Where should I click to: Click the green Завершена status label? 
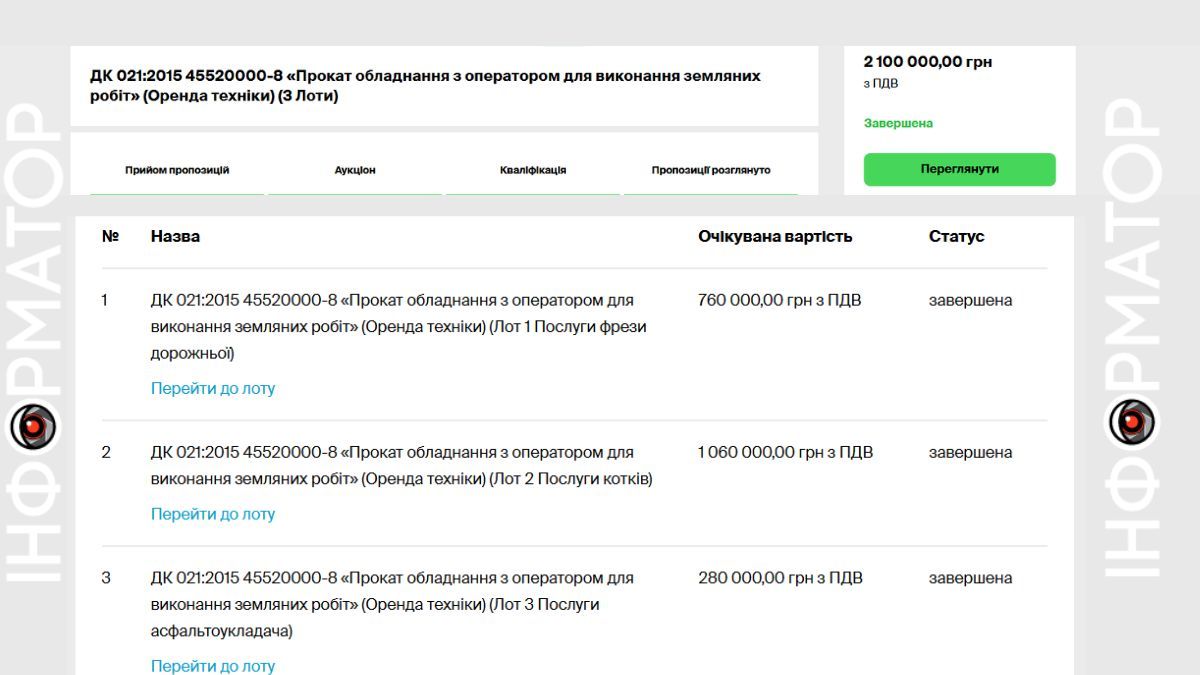[x=899, y=123]
